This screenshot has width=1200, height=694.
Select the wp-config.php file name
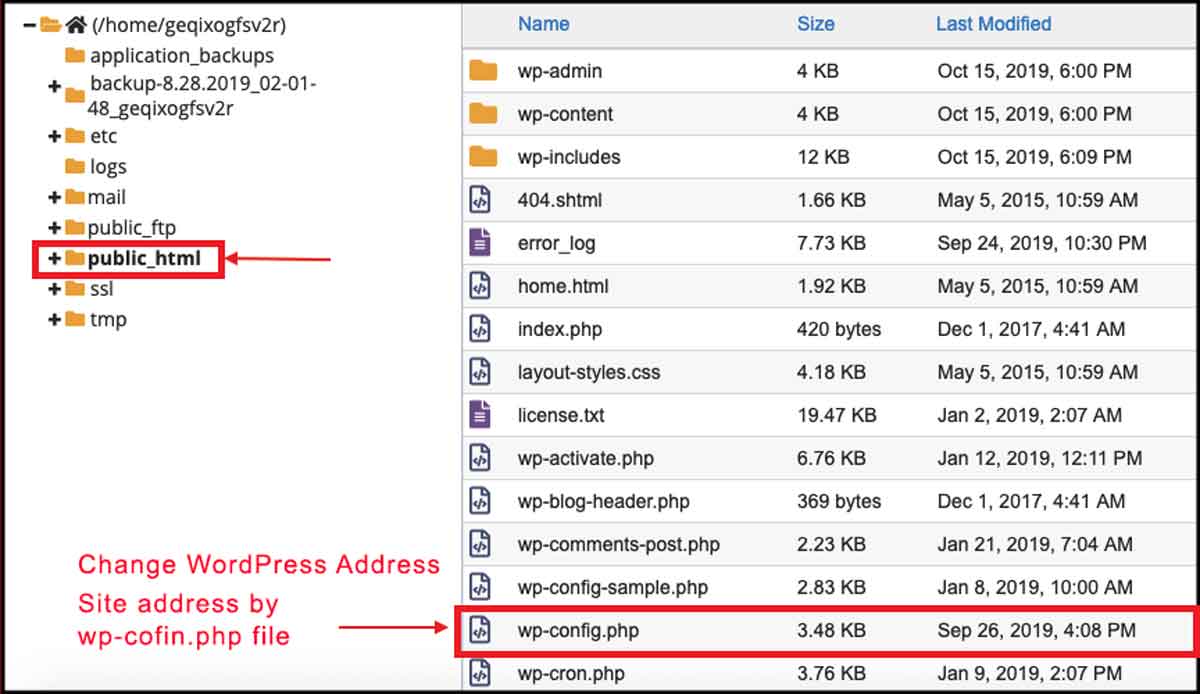pos(578,630)
